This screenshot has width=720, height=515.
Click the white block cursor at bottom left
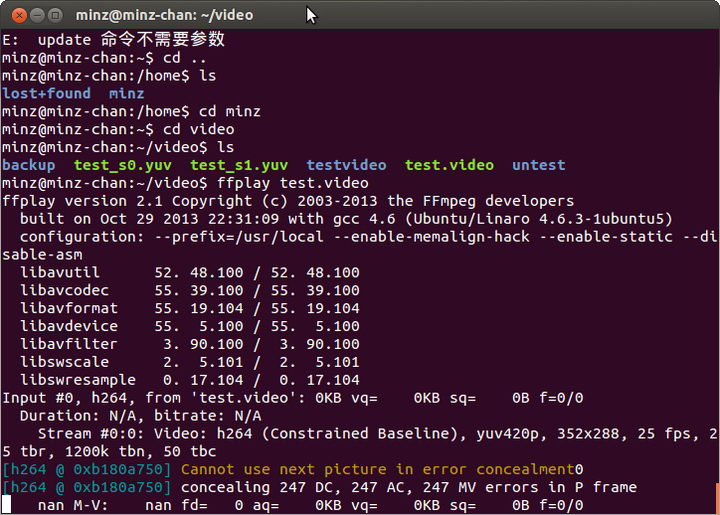6,504
